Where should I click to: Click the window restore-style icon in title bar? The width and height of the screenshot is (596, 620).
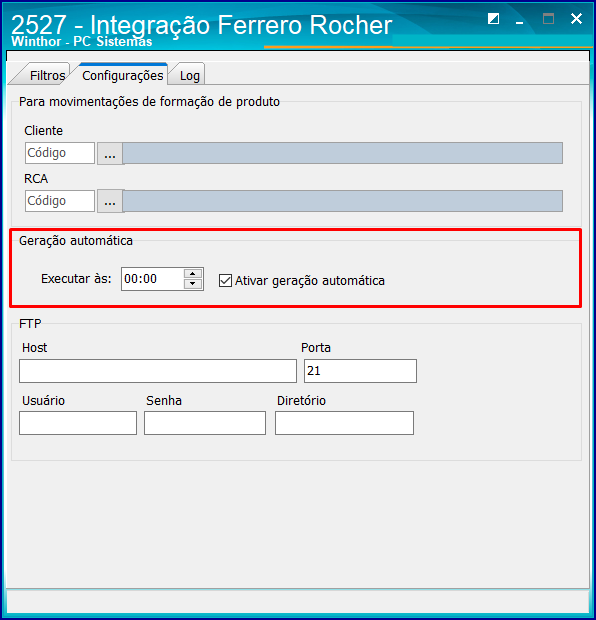point(493,19)
